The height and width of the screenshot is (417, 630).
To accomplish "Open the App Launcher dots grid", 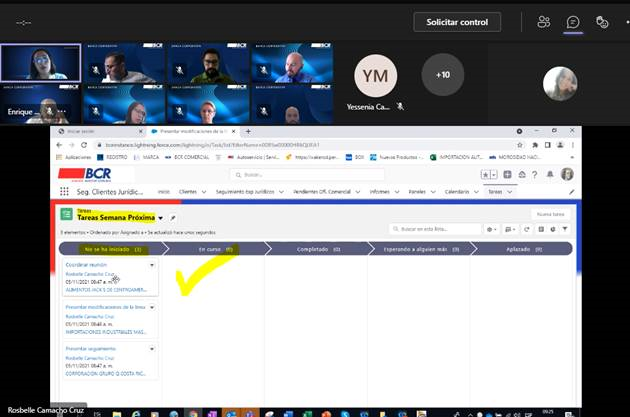I will click(64, 192).
